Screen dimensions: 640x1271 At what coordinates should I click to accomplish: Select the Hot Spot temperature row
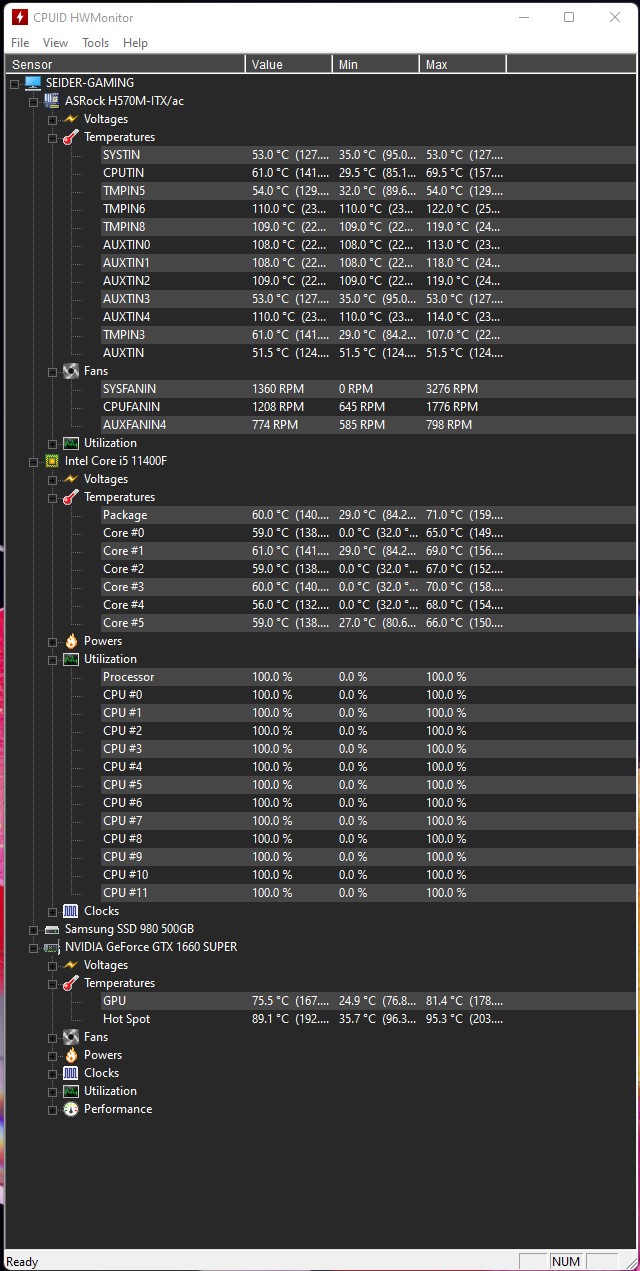(368, 1019)
